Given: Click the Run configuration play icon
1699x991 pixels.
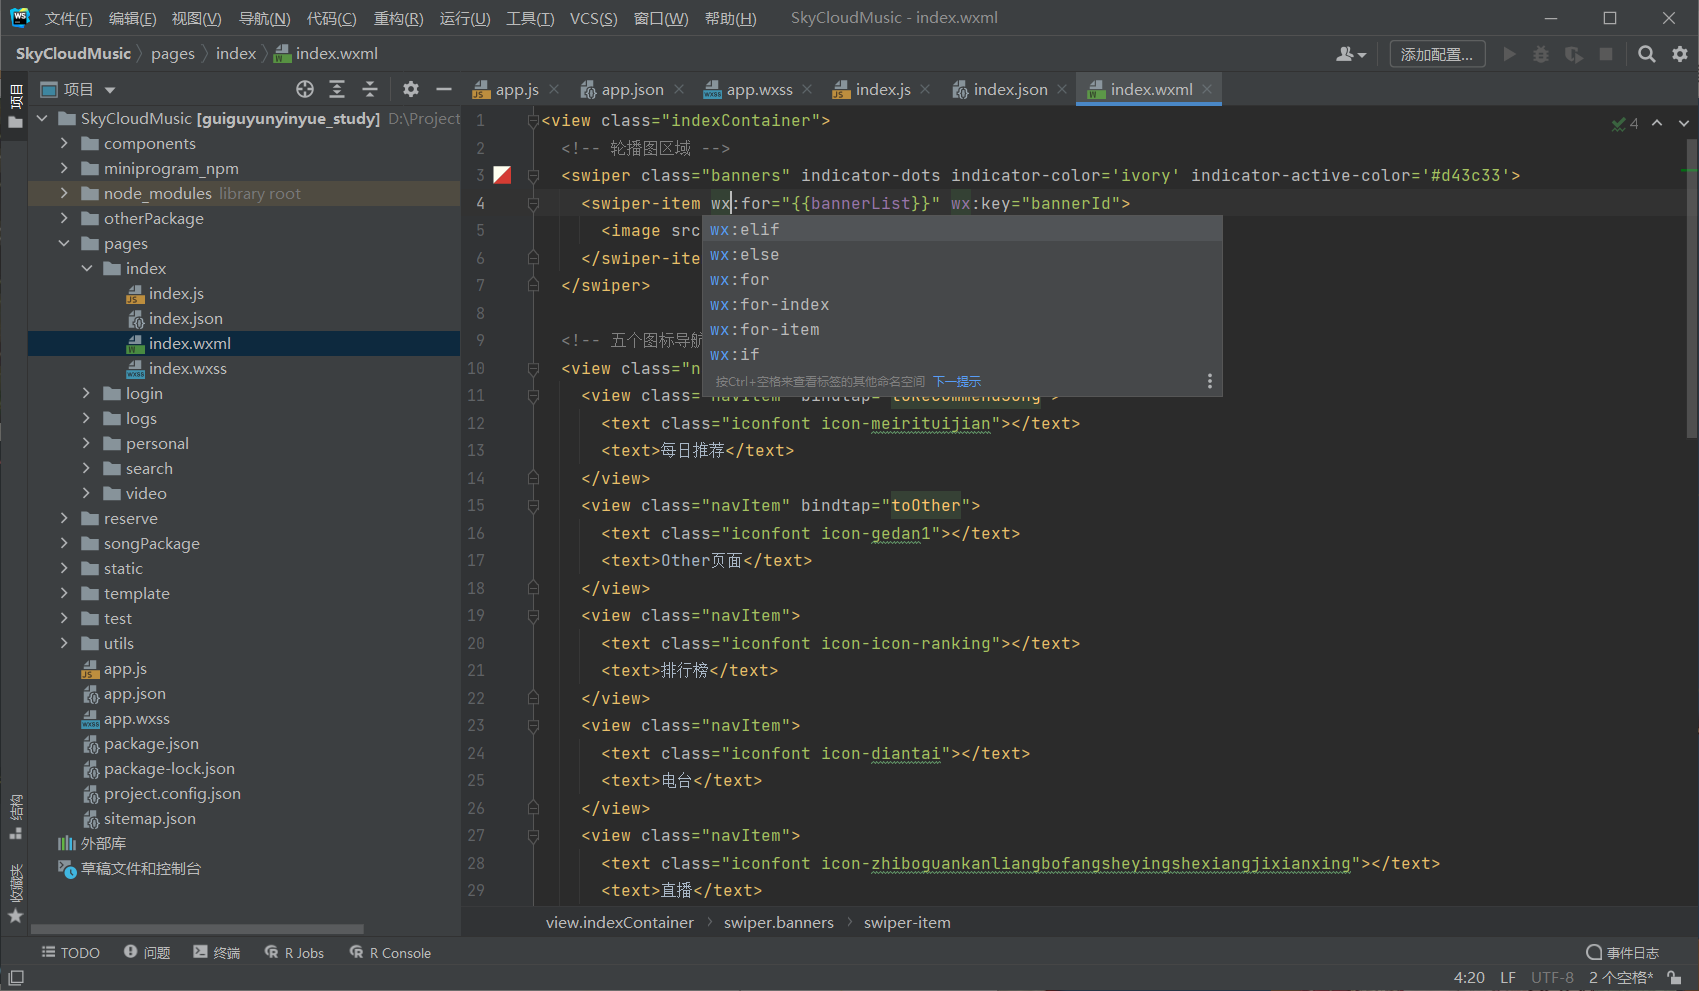Looking at the screenshot, I should [x=1510, y=54].
